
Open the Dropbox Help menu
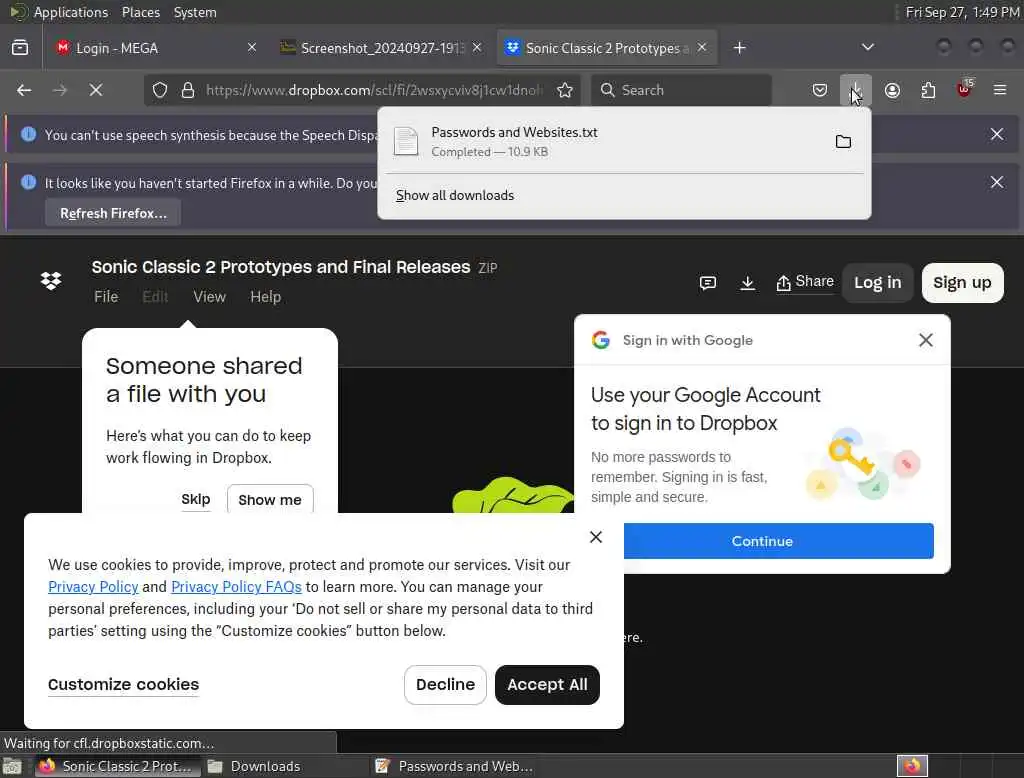pyautogui.click(x=265, y=297)
